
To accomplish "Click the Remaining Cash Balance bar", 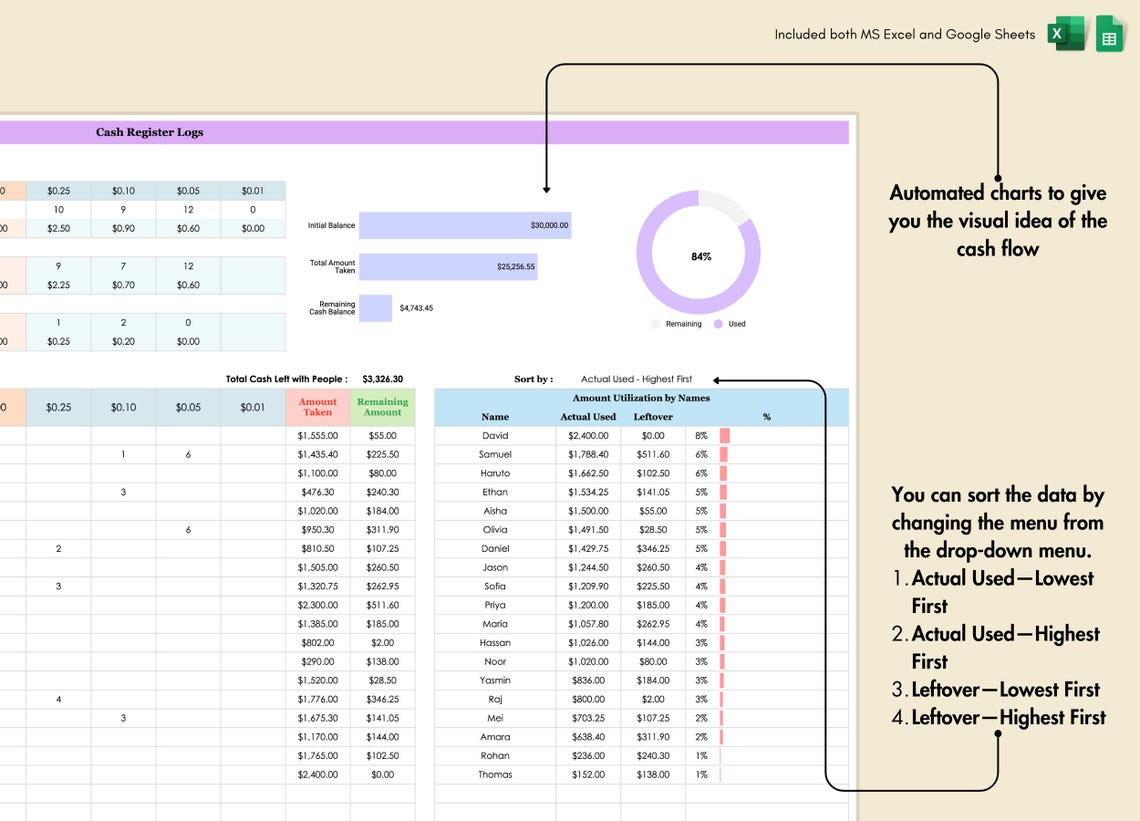I will pyautogui.click(x=375, y=308).
